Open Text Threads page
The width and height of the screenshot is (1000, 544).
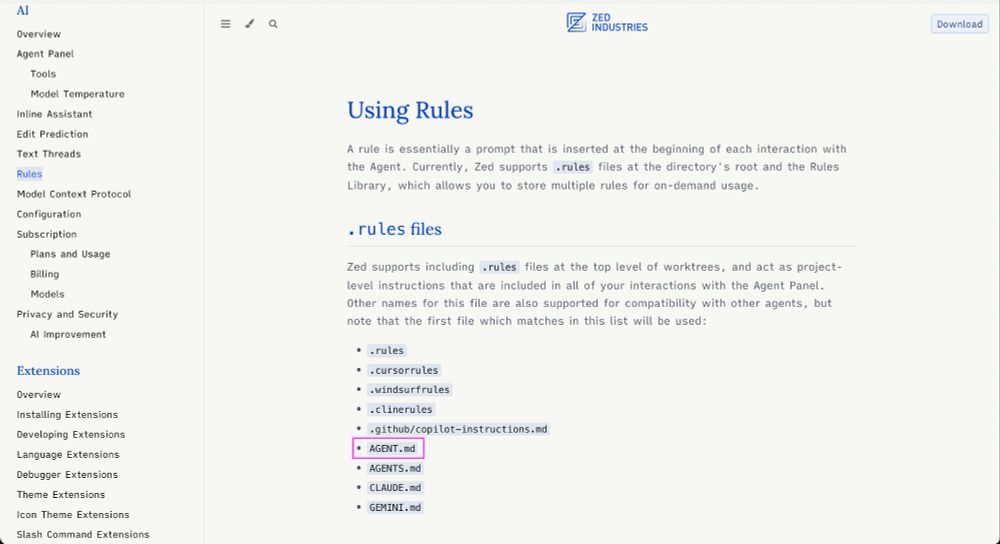click(48, 154)
